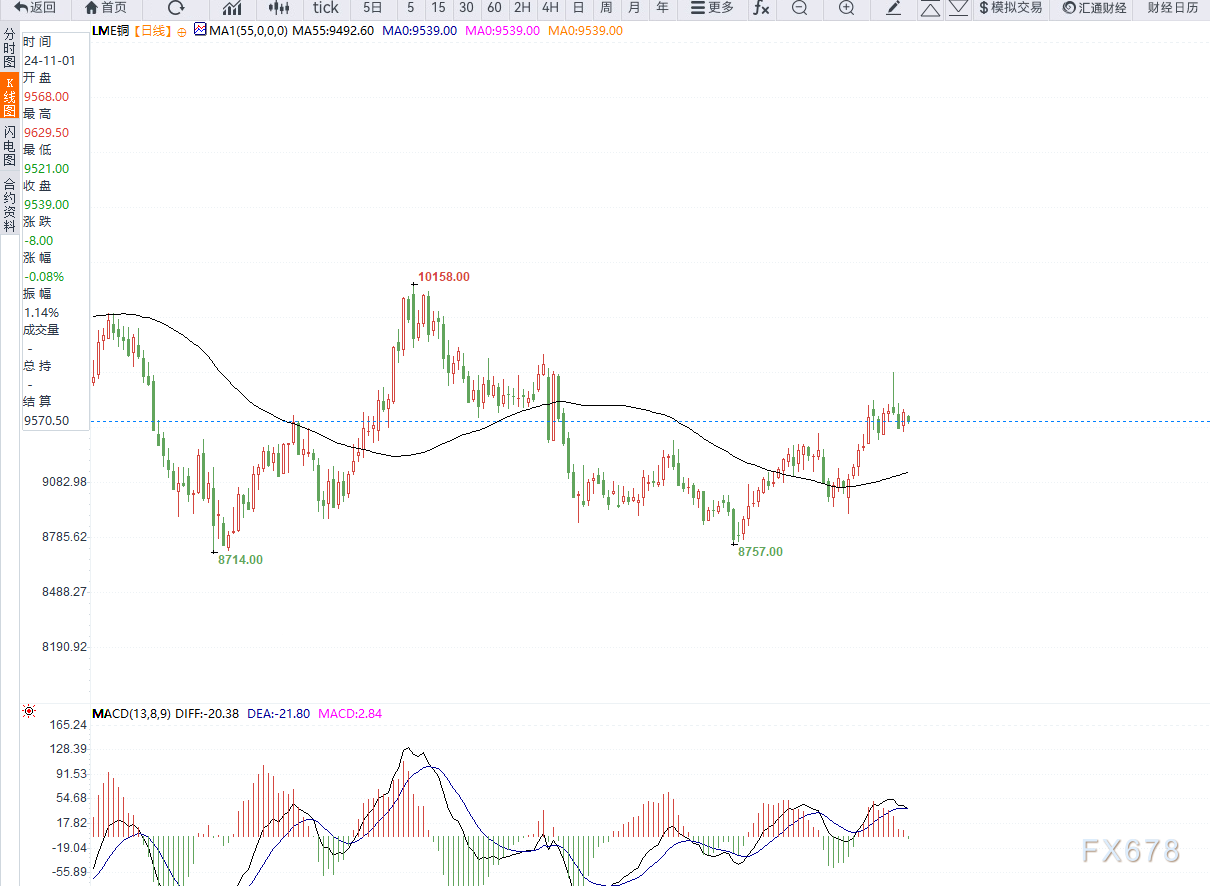Click the down triangle toolbar icon
The height and width of the screenshot is (886, 1210).
(958, 8)
